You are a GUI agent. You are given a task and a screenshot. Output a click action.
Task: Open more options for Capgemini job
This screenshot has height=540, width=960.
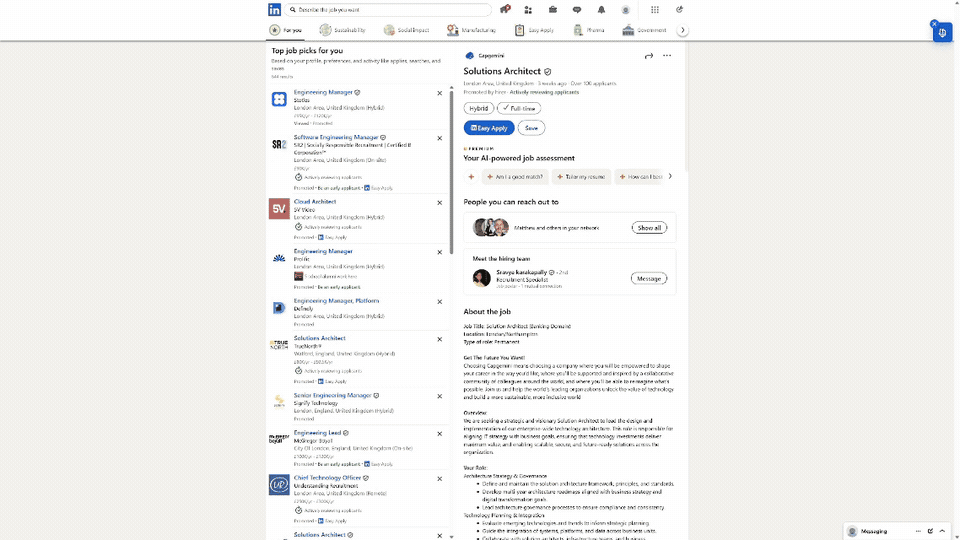667,56
